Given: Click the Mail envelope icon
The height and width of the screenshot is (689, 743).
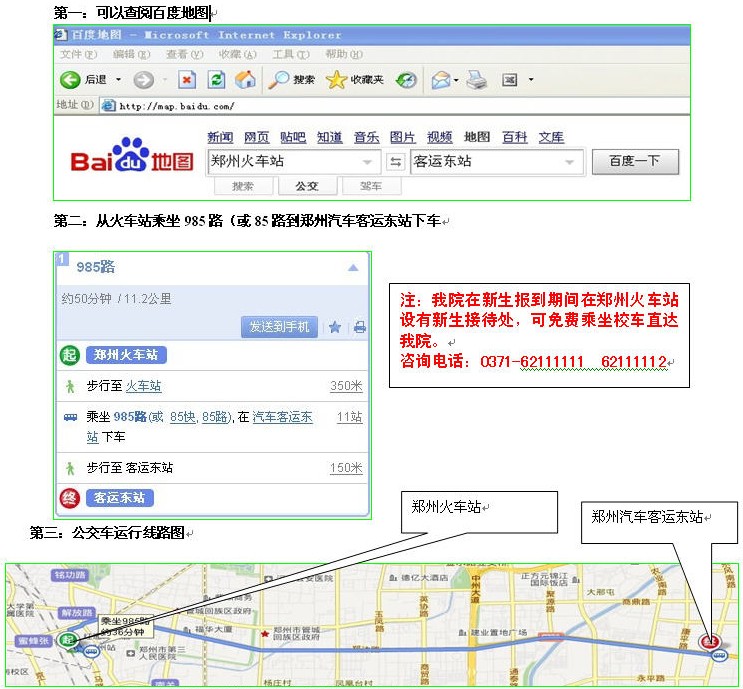Looking at the screenshot, I should 441,80.
